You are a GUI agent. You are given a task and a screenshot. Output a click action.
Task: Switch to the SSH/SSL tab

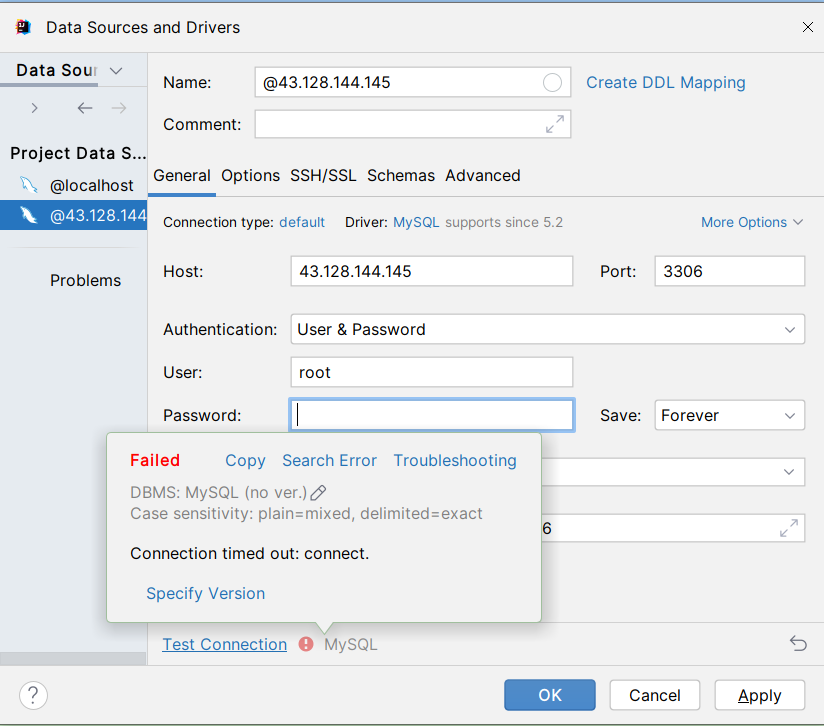pos(323,175)
